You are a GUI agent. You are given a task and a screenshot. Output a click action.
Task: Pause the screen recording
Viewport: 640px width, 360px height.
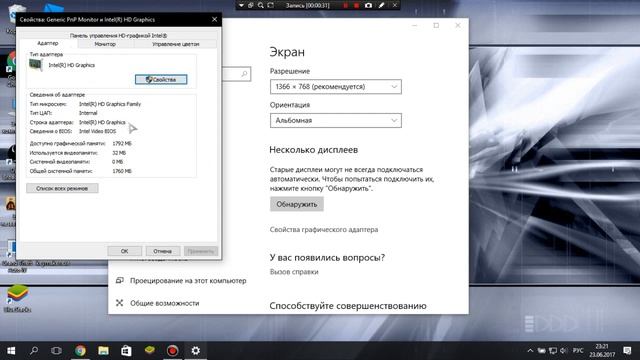pyautogui.click(x=345, y=5)
